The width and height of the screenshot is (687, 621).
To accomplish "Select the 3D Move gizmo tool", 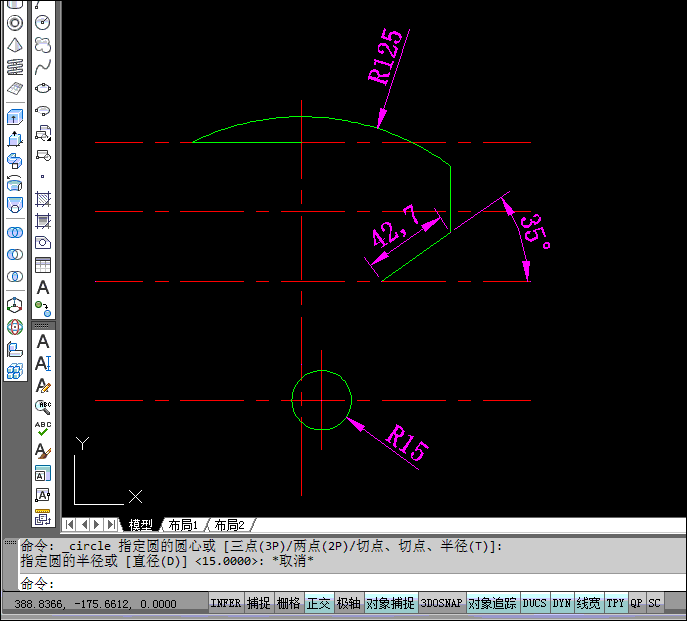I will [15, 305].
